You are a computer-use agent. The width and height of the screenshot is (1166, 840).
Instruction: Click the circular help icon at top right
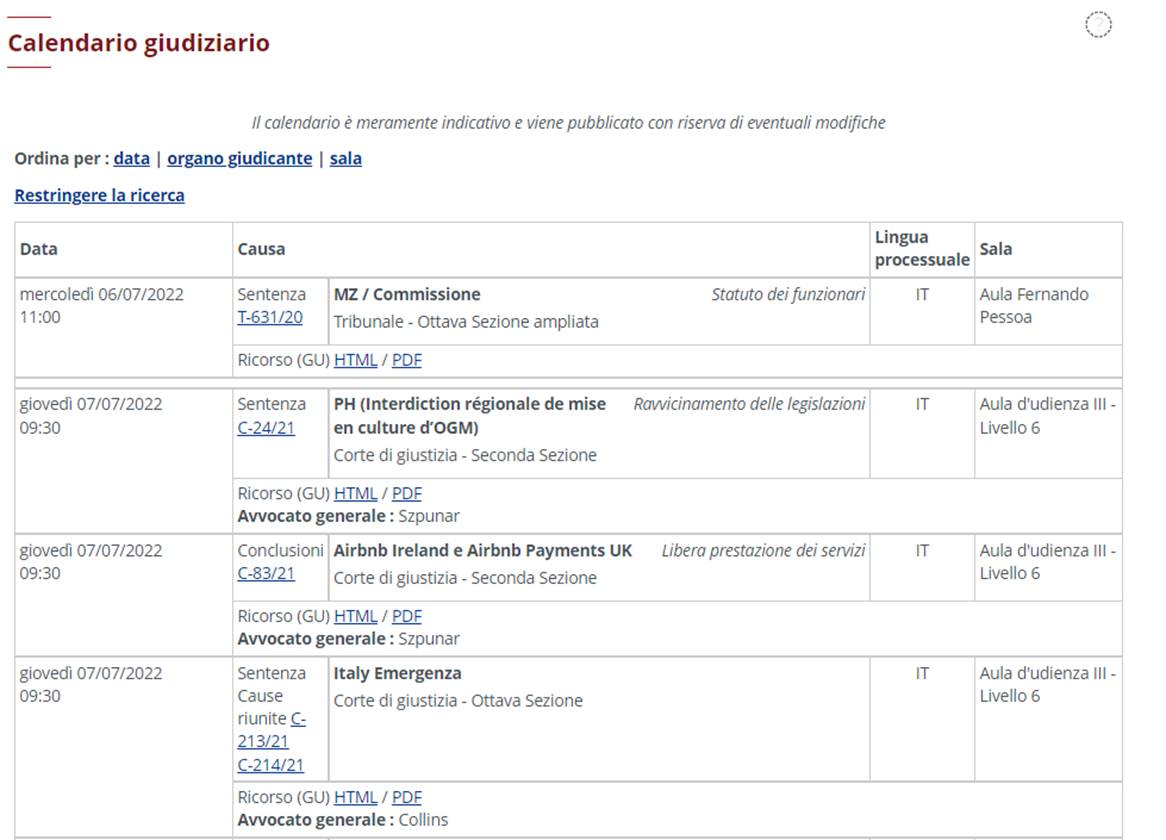pyautogui.click(x=1098, y=25)
